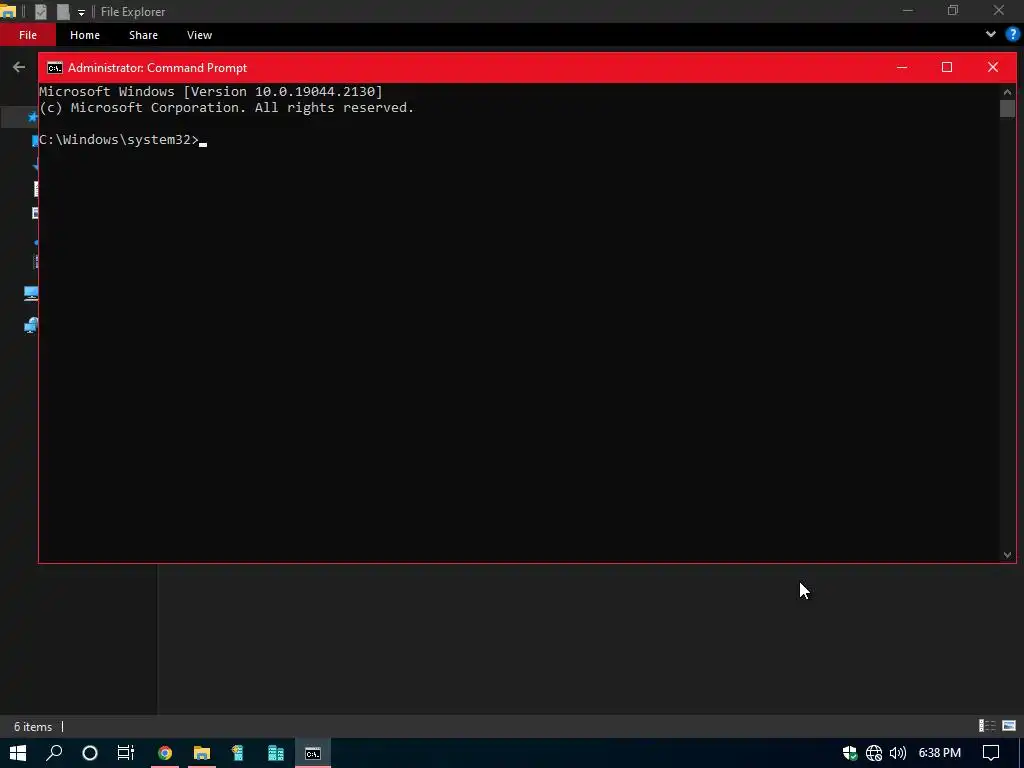Open network globe tray icon

(x=874, y=753)
